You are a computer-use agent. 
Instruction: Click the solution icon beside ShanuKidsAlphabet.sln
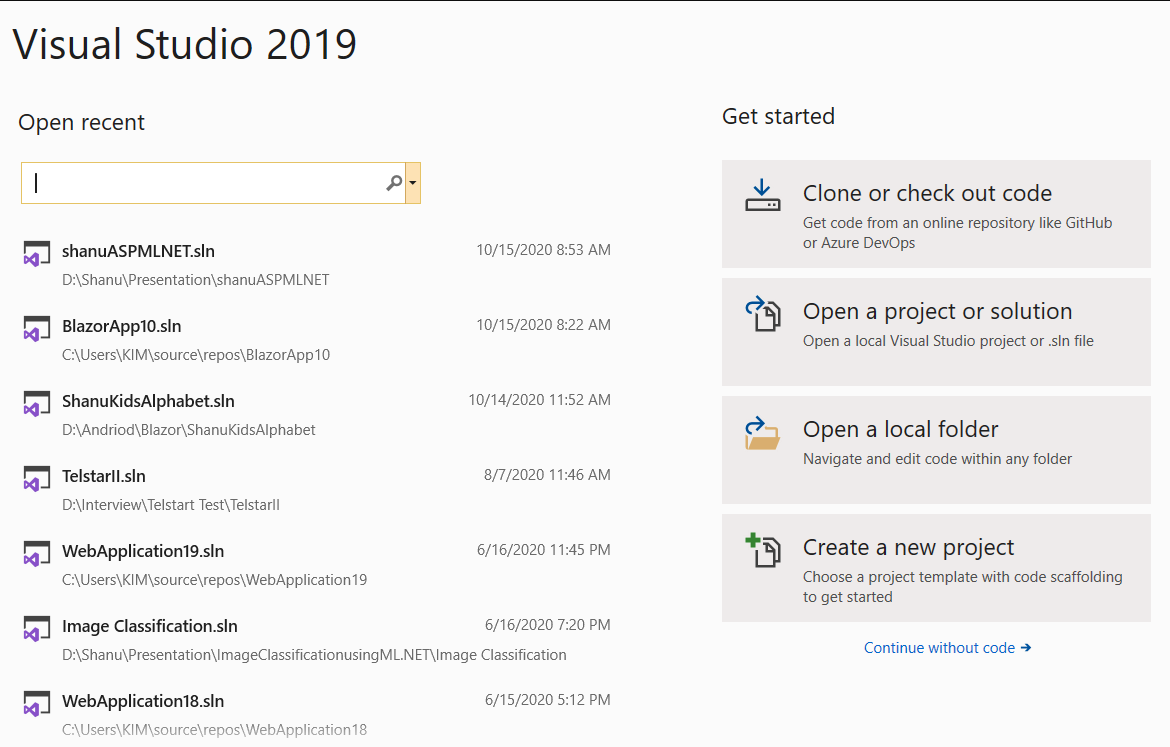(37, 404)
